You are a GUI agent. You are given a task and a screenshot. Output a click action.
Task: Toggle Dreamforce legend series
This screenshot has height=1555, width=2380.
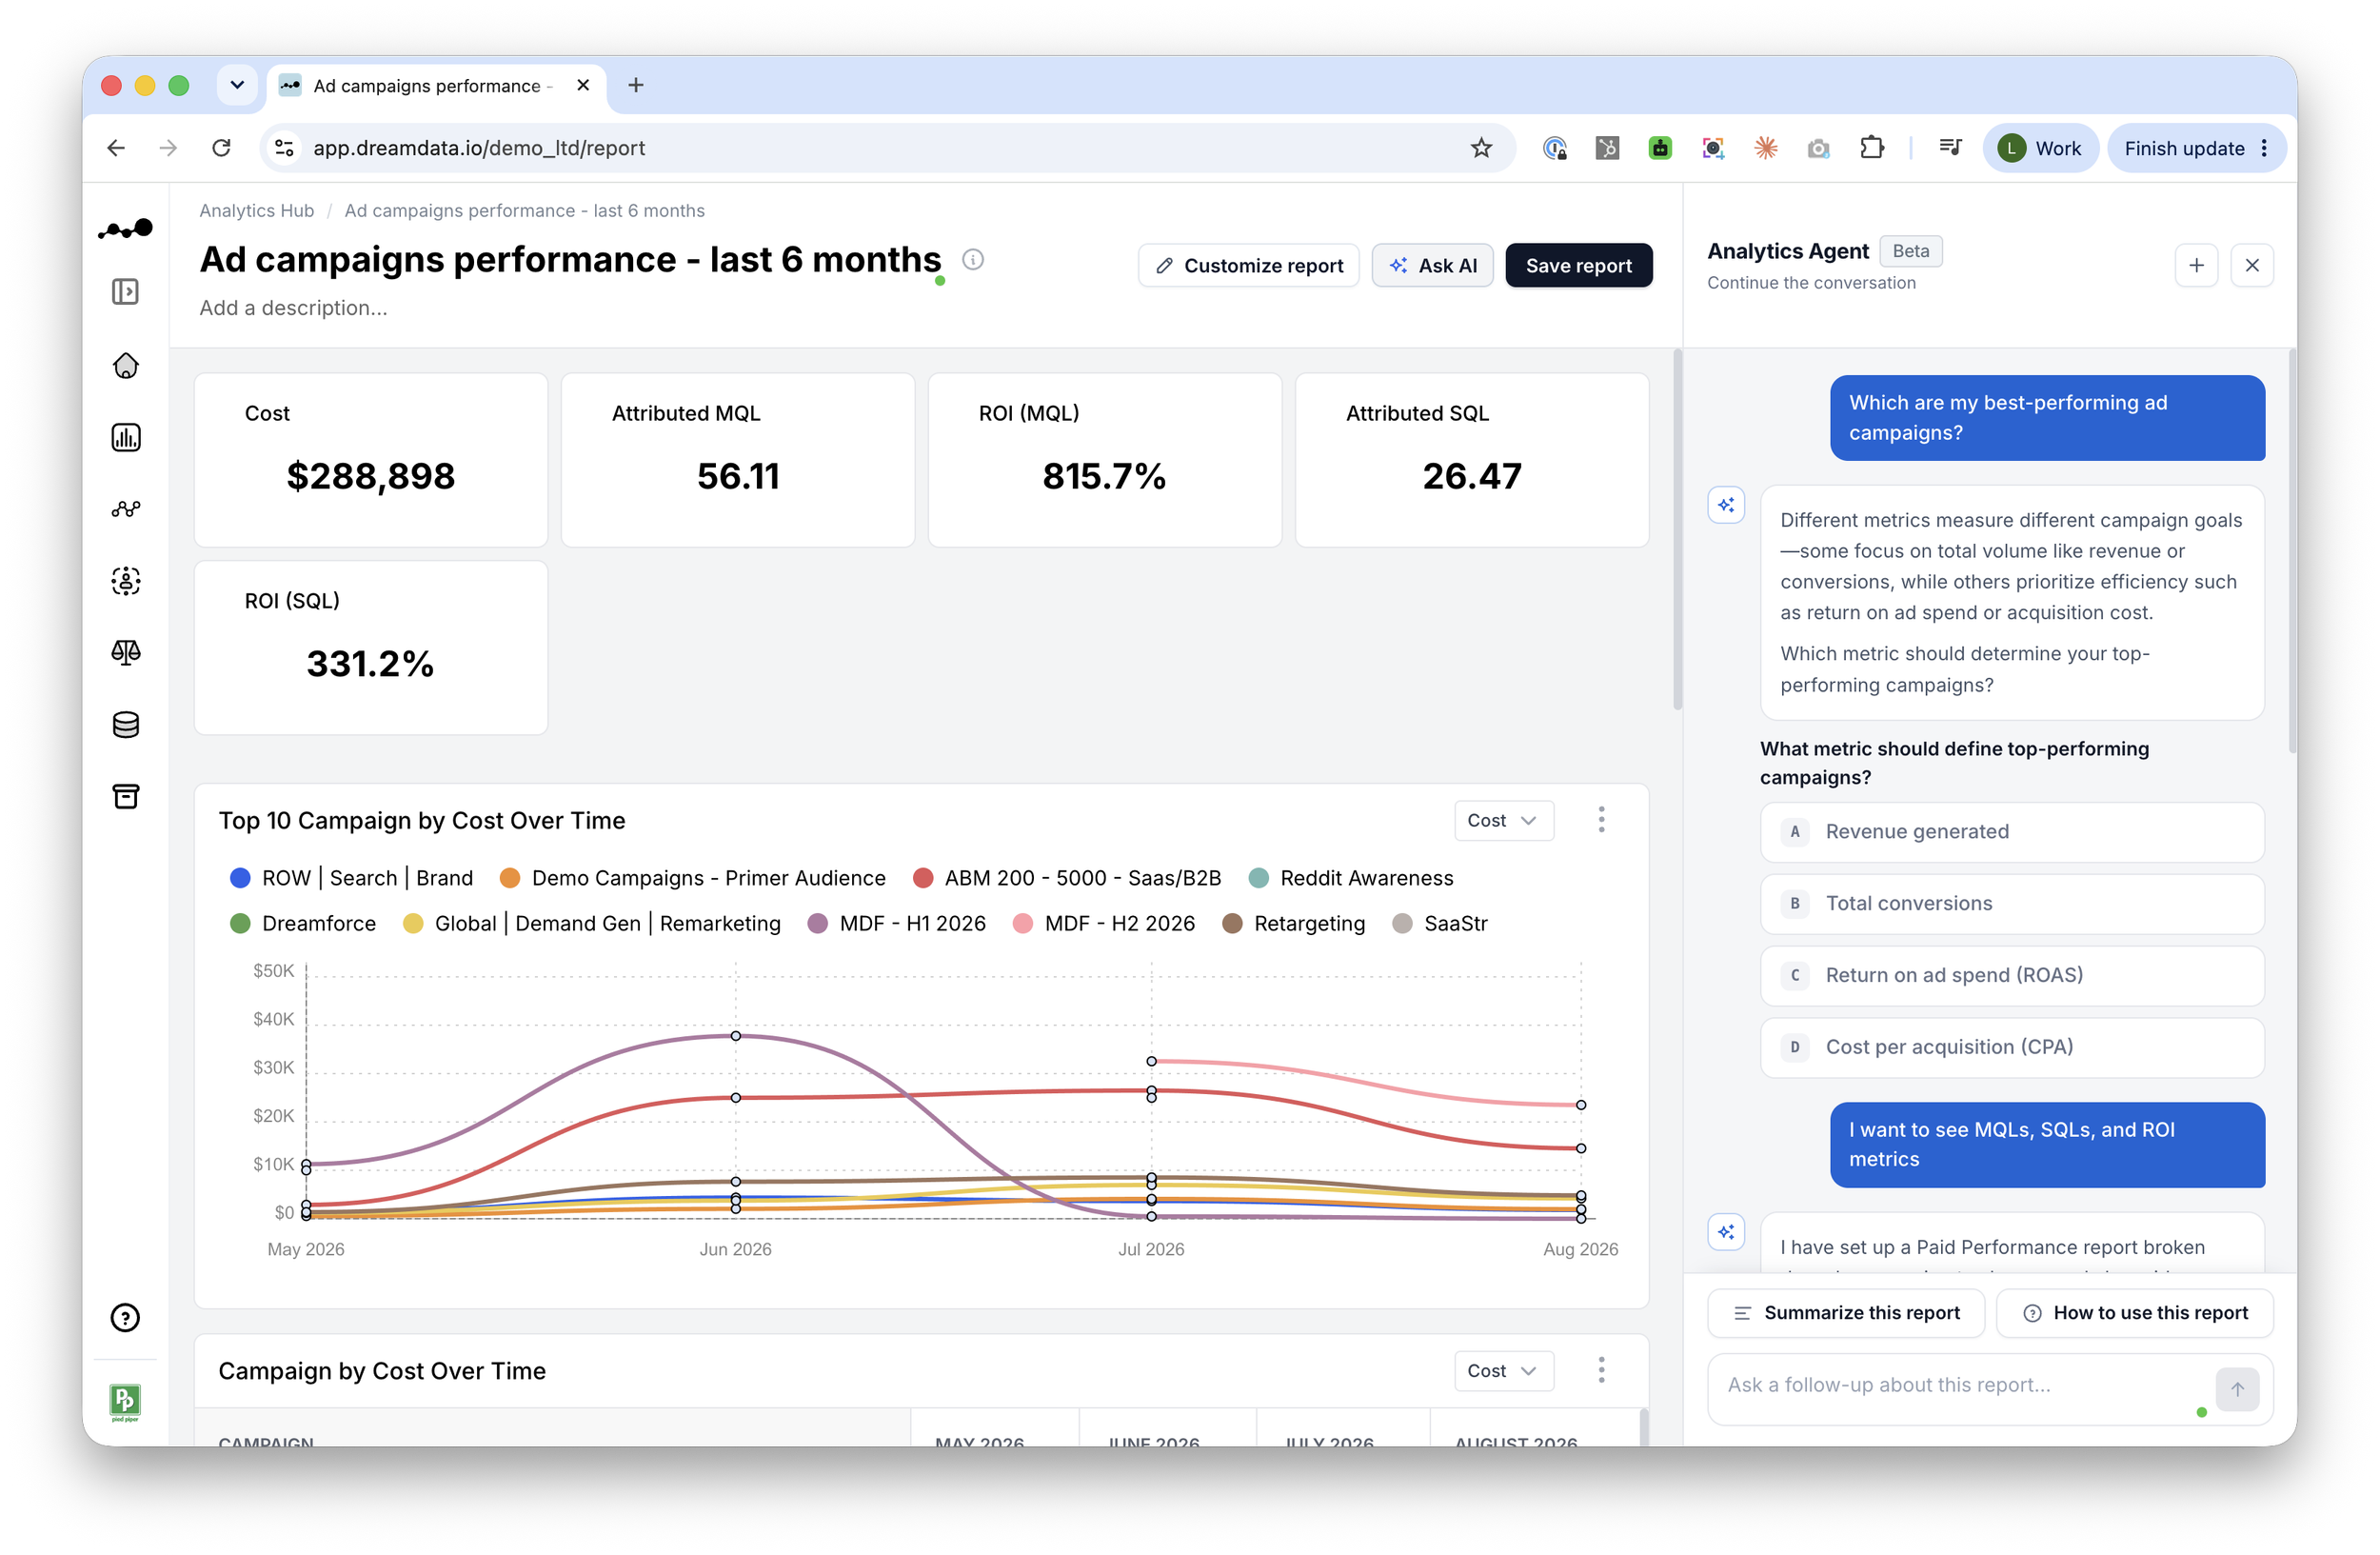(x=303, y=924)
